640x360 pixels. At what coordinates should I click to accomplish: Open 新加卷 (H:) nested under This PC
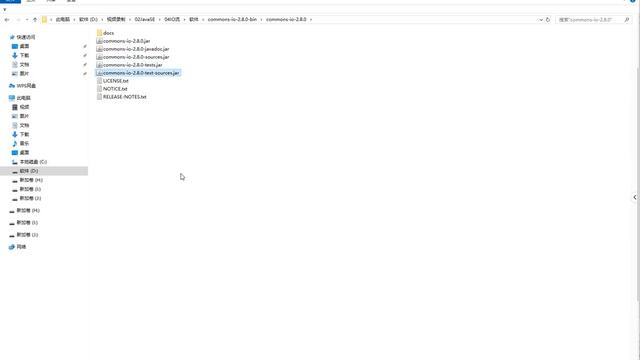tap(27, 180)
